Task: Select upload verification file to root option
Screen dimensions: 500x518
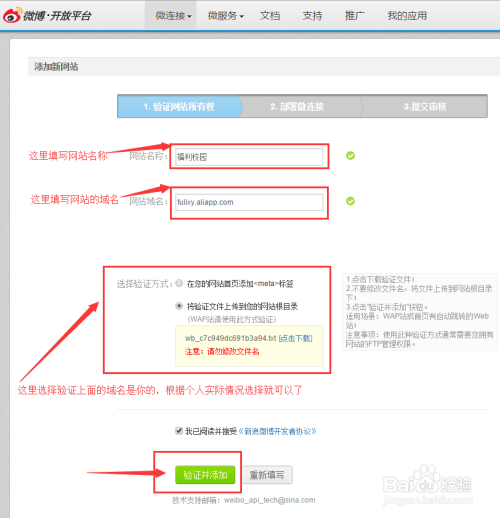Action: coord(179,306)
